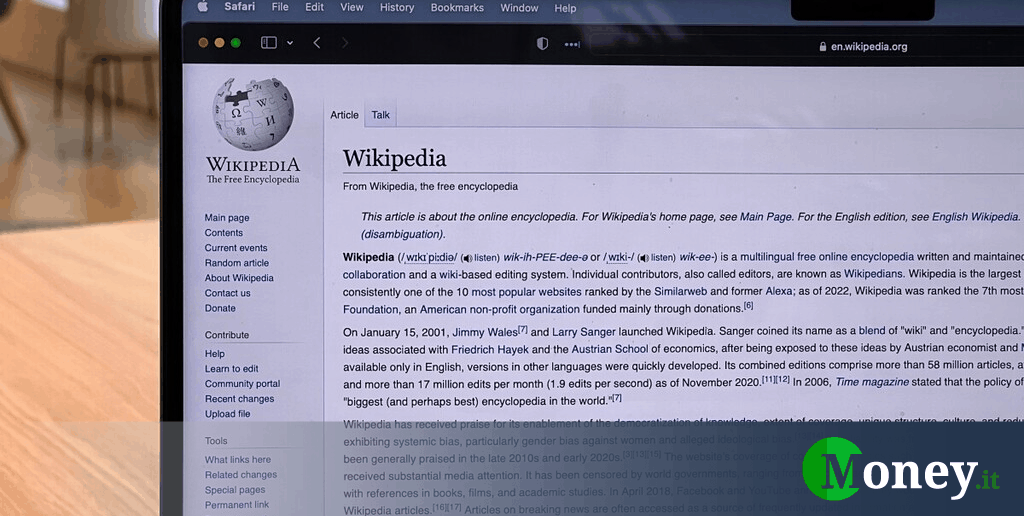Screen dimensions: 1024x516
Task: Expand the sidebar tab group dropdown arrow
Action: pyautogui.click(x=290, y=43)
